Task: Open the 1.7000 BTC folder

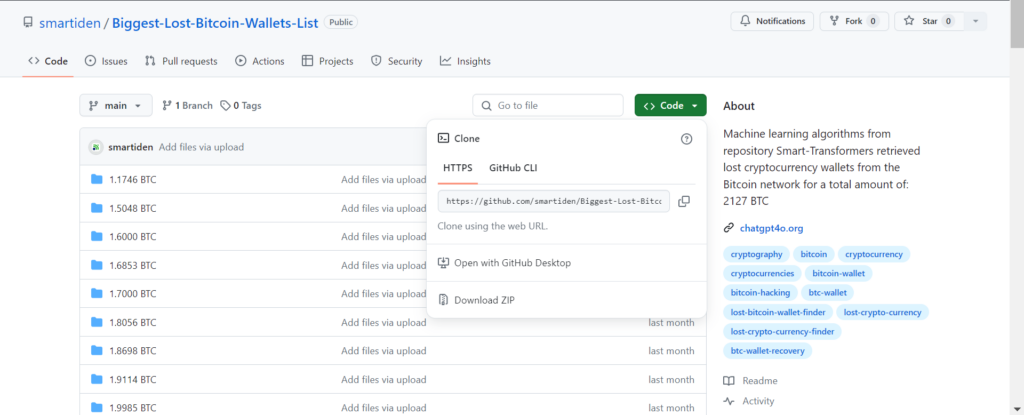Action: pos(133,293)
